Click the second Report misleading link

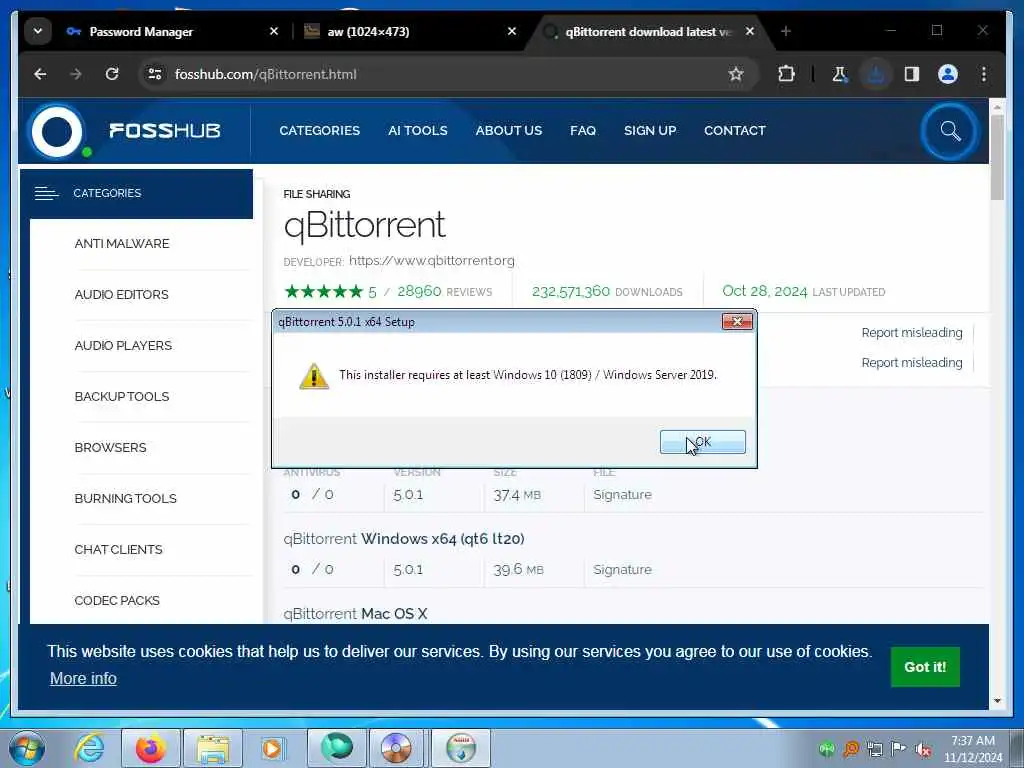tap(912, 362)
